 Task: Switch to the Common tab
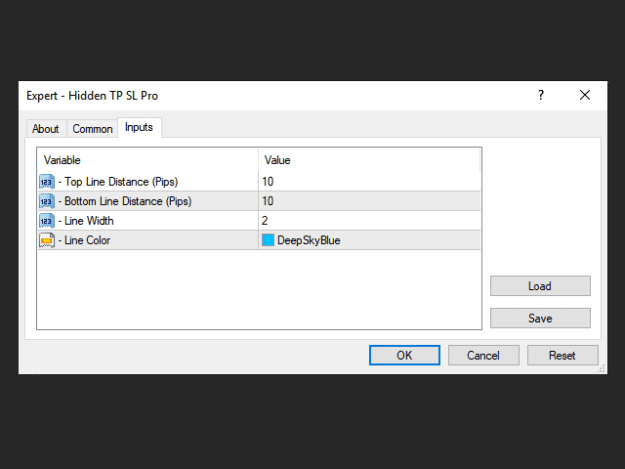click(x=92, y=129)
